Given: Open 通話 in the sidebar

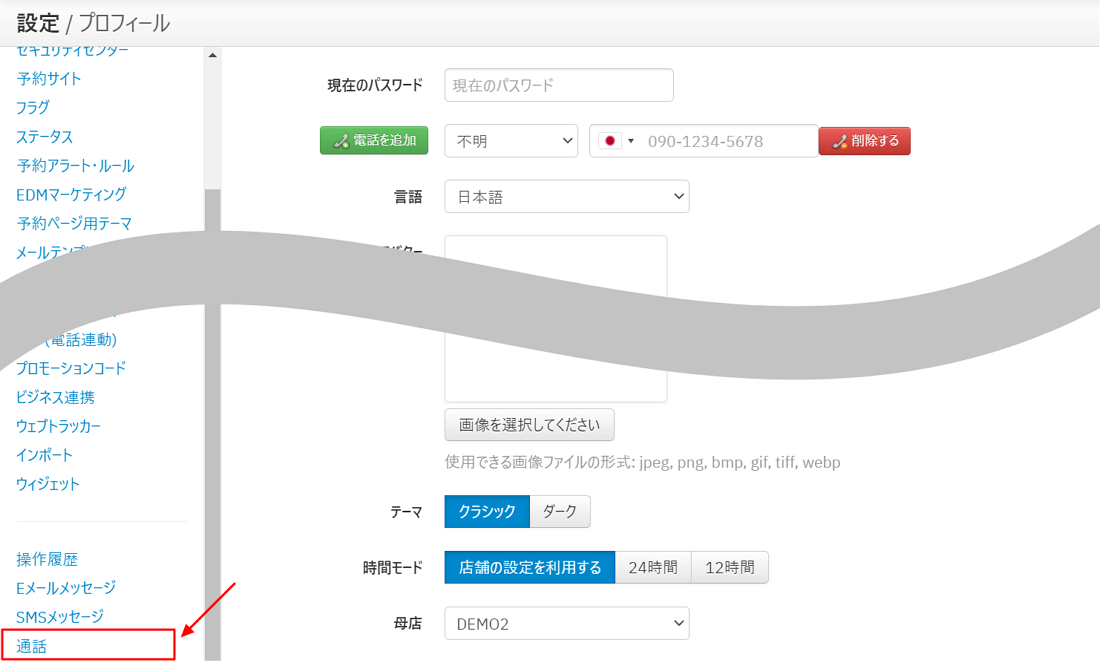Looking at the screenshot, I should [x=32, y=646].
